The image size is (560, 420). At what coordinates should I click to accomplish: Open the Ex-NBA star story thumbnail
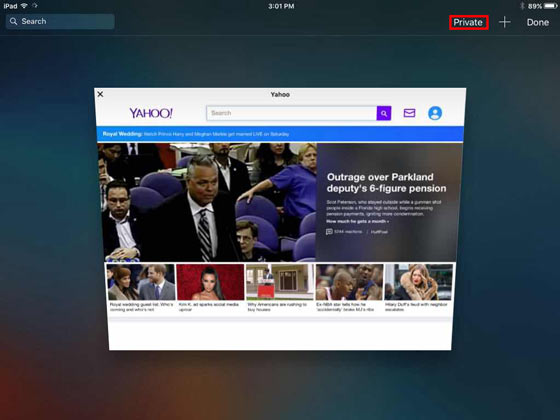[349, 288]
